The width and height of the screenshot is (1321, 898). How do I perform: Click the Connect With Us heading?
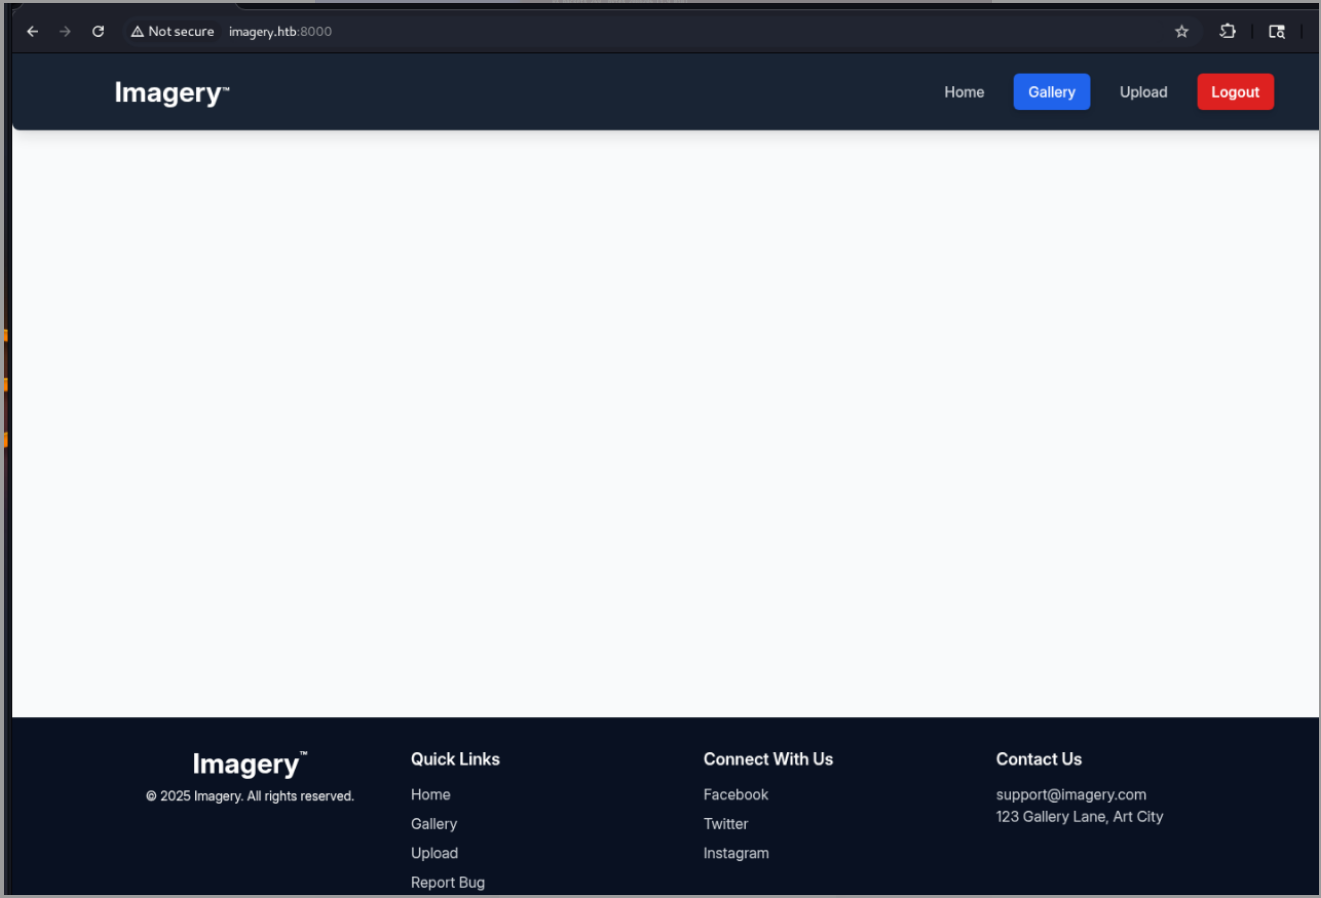[768, 759]
